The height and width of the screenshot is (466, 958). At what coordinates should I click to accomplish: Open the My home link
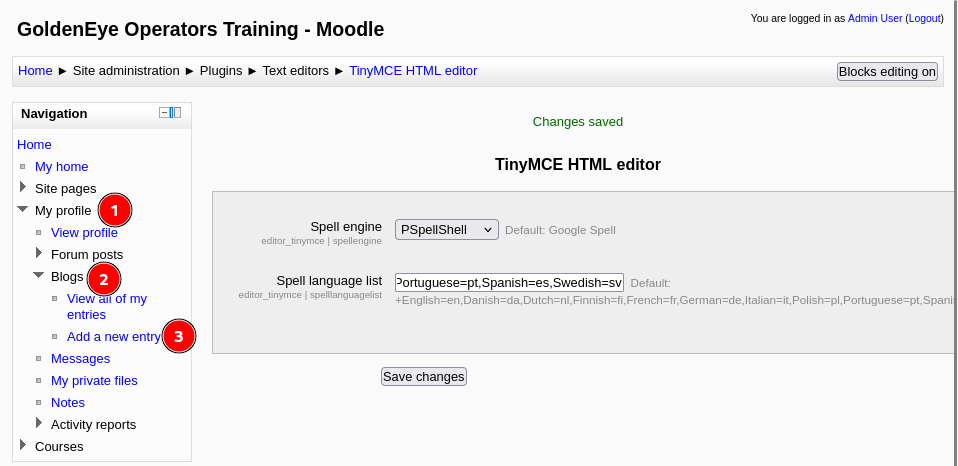[x=62, y=167]
